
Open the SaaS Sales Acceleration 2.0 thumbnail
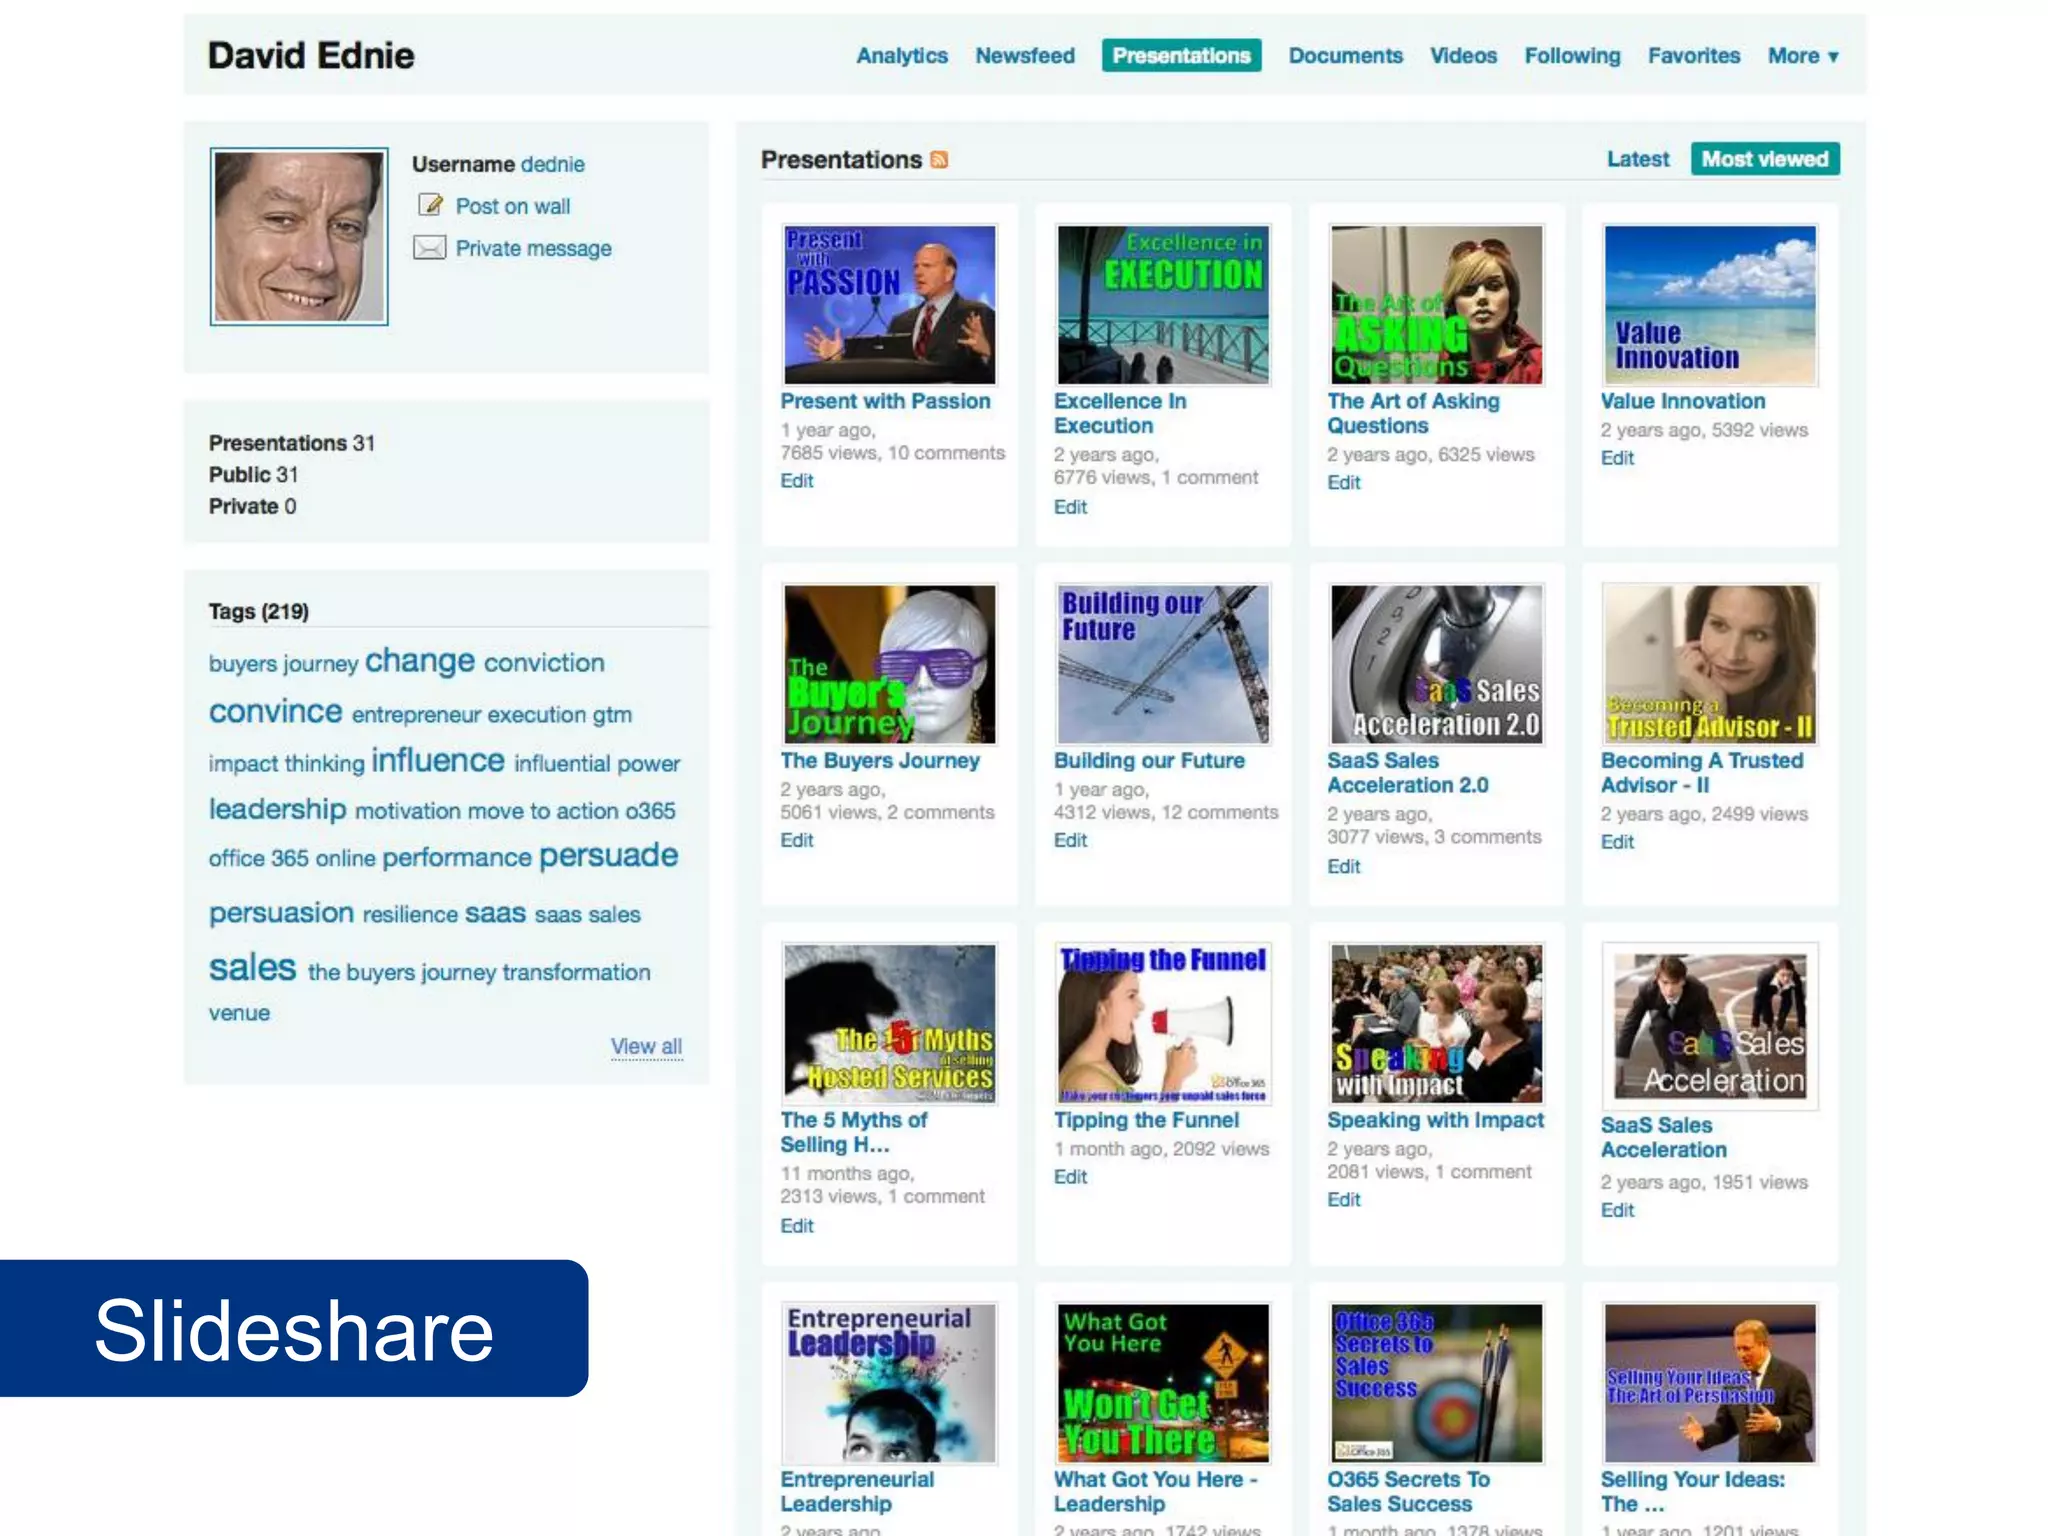tap(1436, 664)
